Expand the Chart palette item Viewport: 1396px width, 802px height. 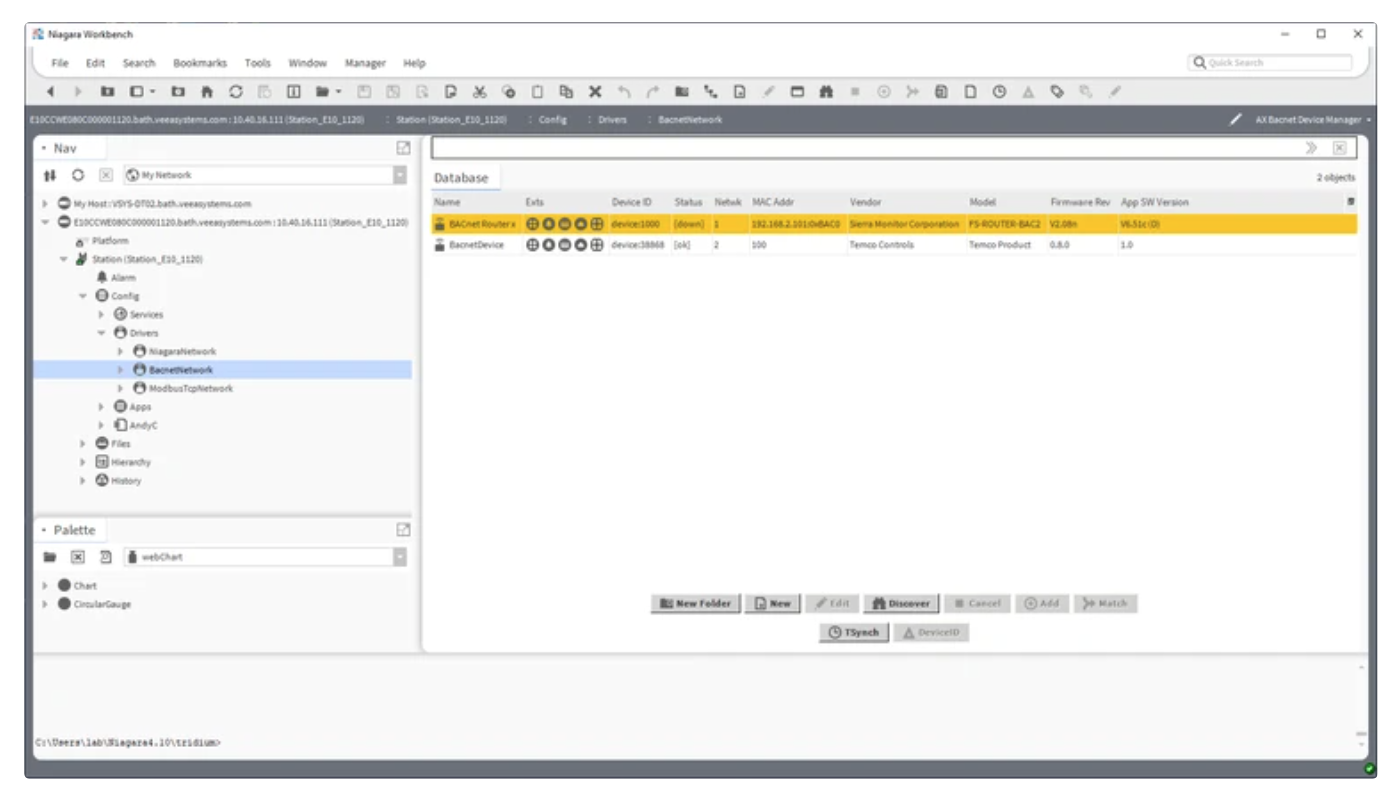[x=45, y=586]
